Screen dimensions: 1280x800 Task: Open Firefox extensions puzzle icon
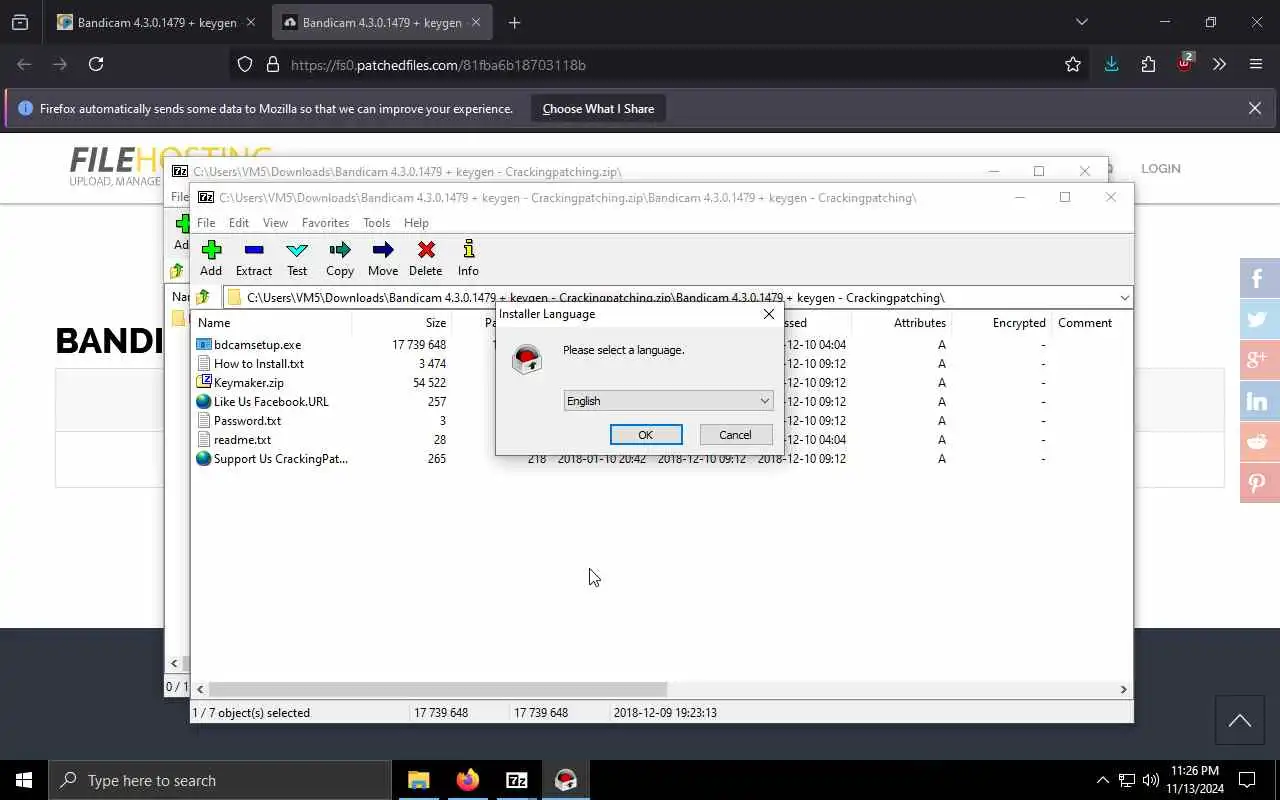click(x=1148, y=64)
